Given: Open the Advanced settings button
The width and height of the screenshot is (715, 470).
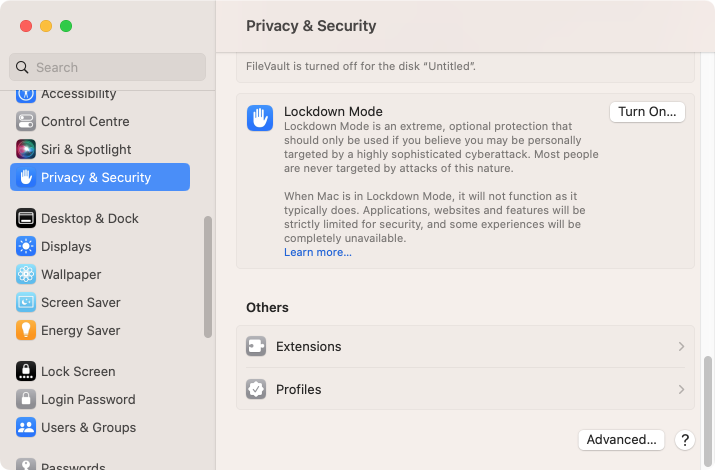Looking at the screenshot, I should click(621, 439).
